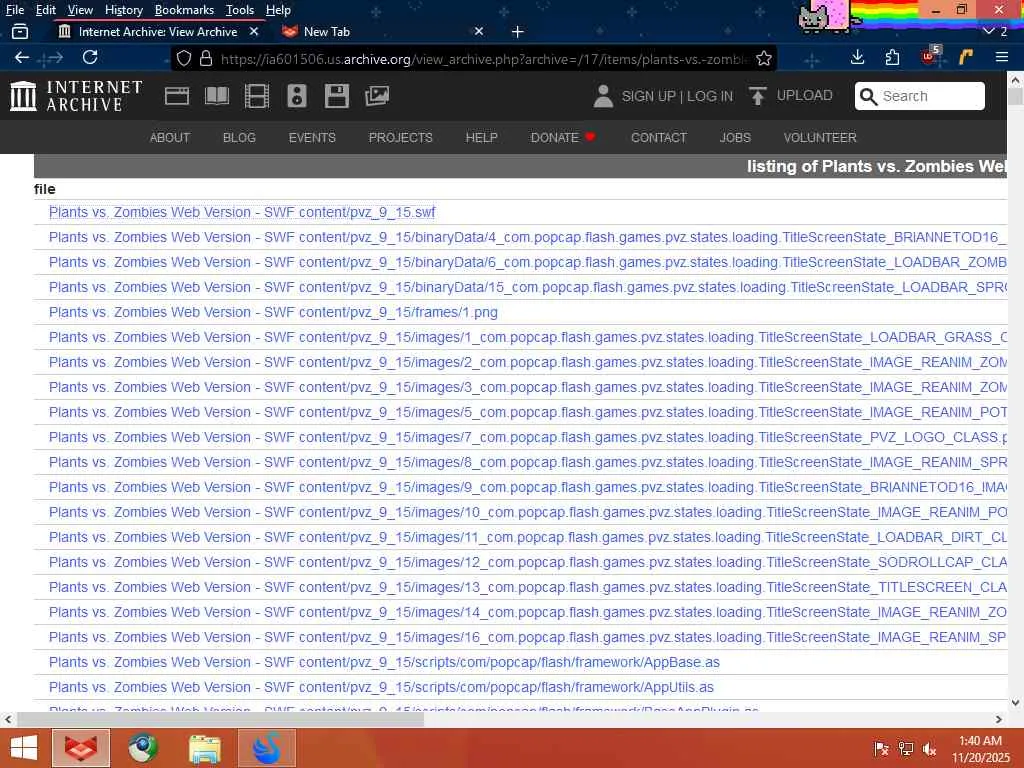Open the VOLUNTEER navigation link
The height and width of the screenshot is (768, 1024).
tap(820, 138)
